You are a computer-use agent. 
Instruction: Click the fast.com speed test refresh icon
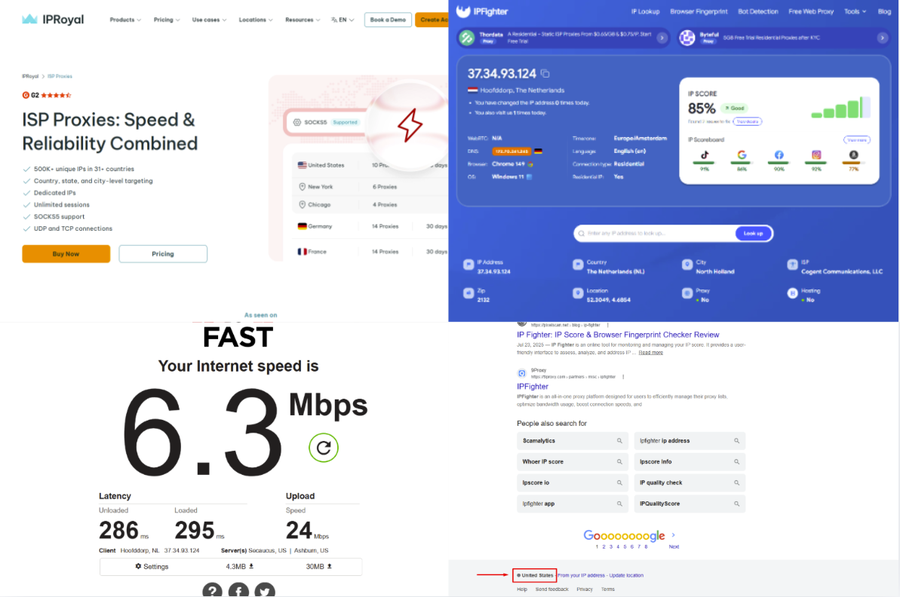pyautogui.click(x=324, y=448)
